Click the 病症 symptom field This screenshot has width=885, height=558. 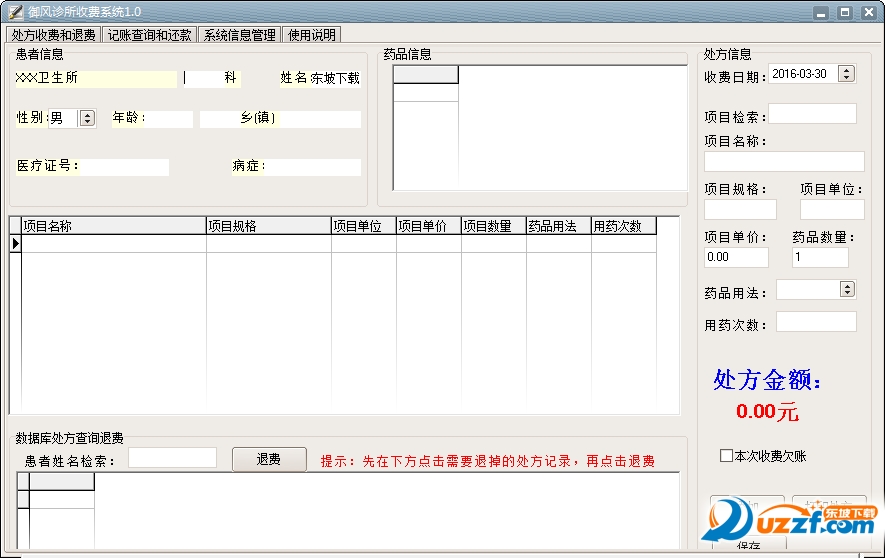tap(313, 167)
